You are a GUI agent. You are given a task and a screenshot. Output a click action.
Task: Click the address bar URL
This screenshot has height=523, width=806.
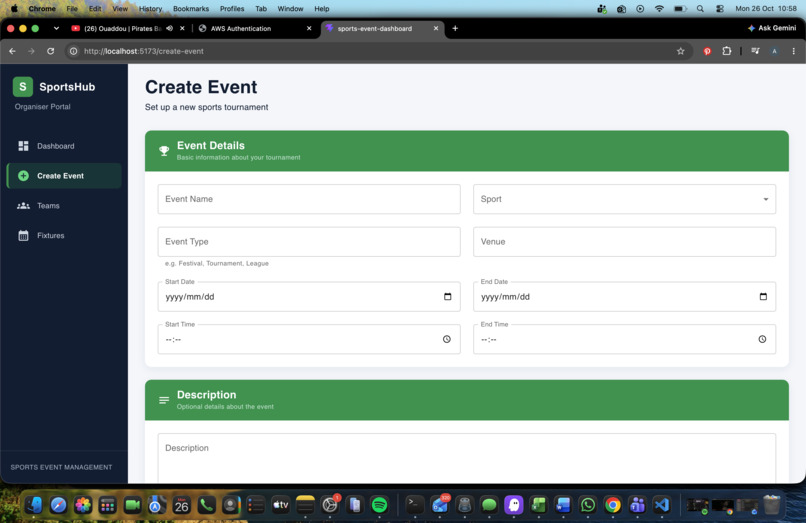144,51
